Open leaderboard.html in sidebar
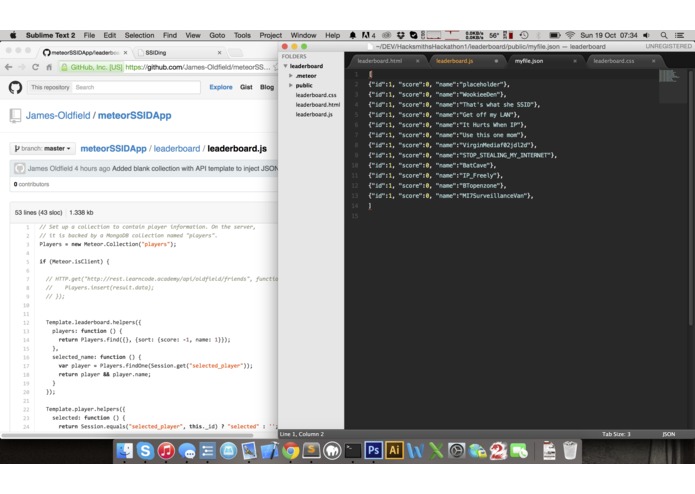695x494 pixels. point(317,105)
